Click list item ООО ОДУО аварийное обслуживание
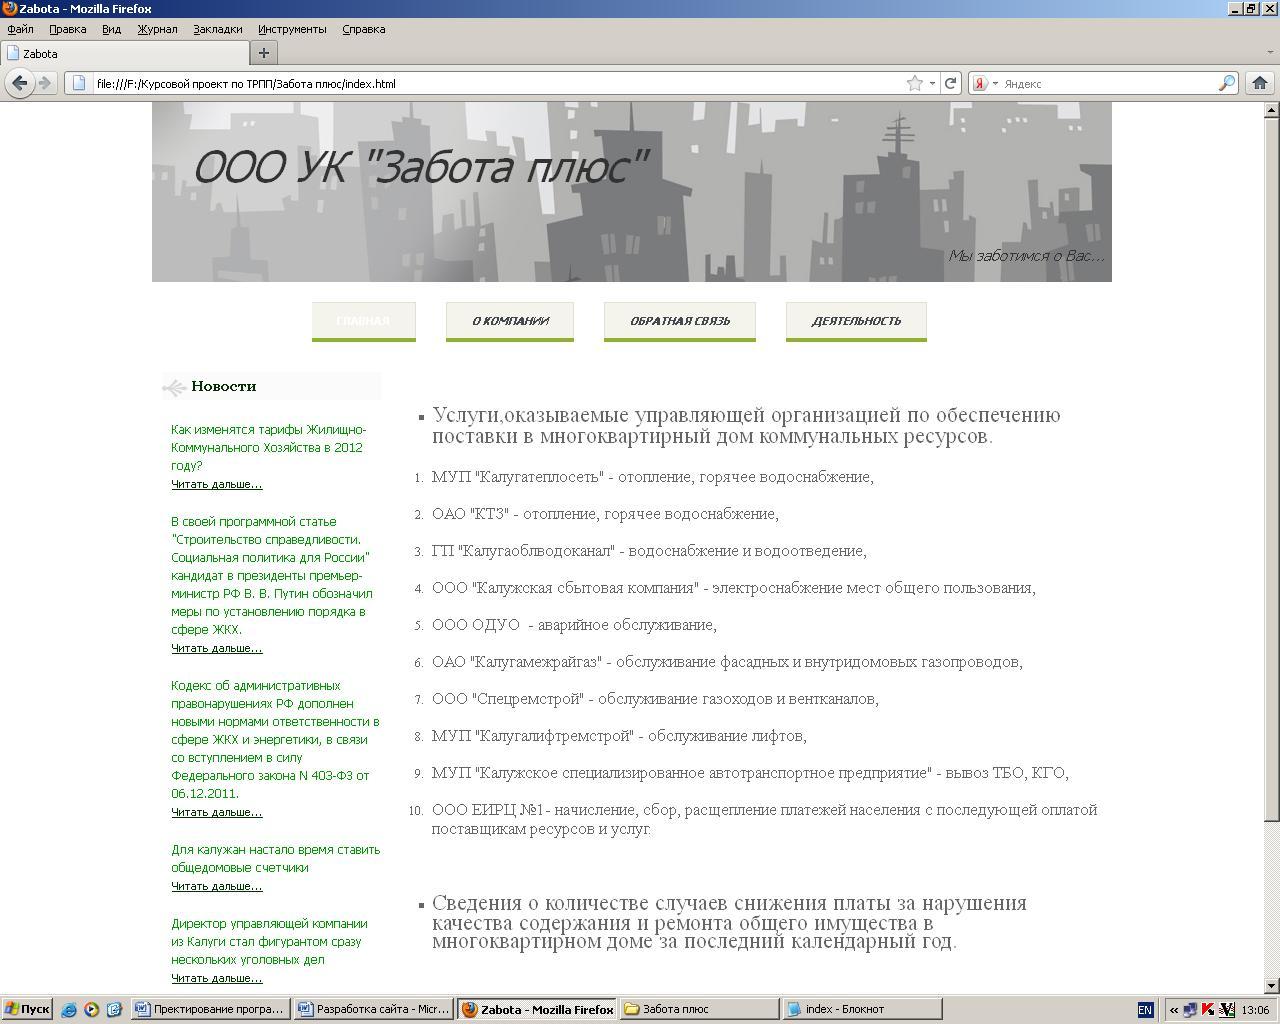The height and width of the screenshot is (1024, 1280). (x=574, y=625)
